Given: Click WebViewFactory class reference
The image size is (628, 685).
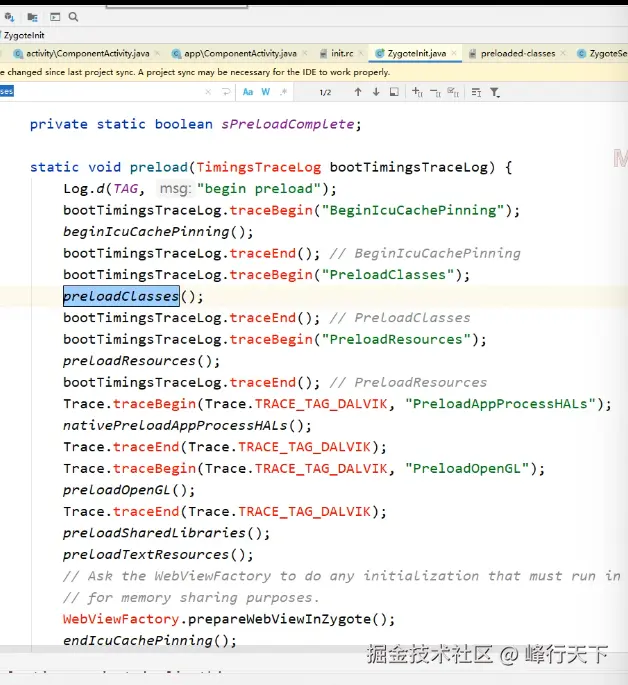Looking at the screenshot, I should tap(121, 619).
